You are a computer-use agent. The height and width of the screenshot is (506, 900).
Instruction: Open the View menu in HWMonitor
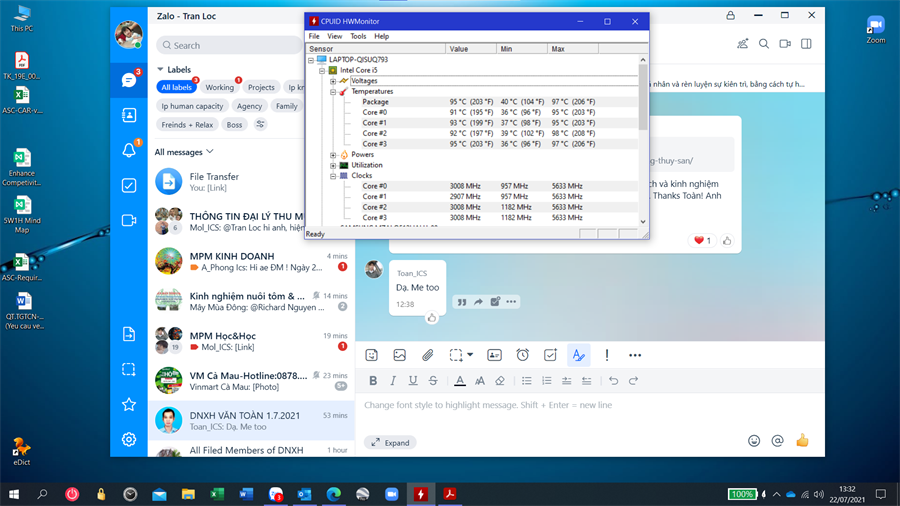point(334,36)
